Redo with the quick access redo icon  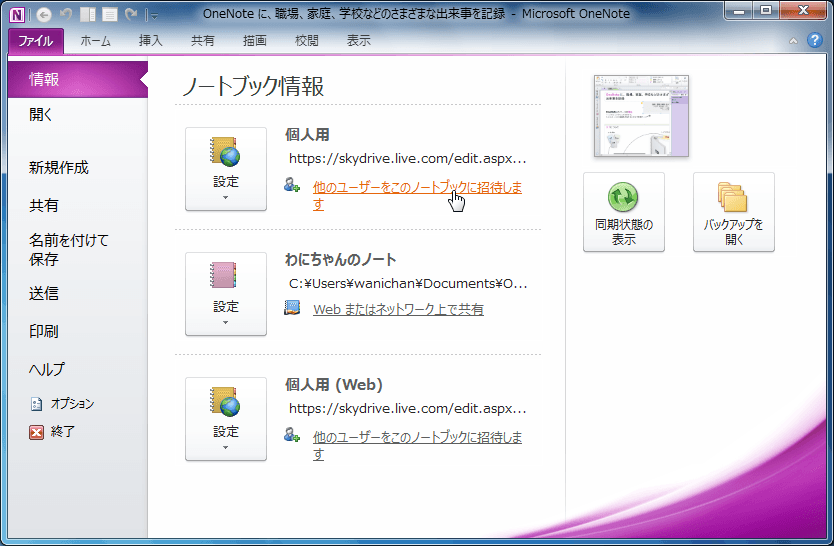click(131, 14)
